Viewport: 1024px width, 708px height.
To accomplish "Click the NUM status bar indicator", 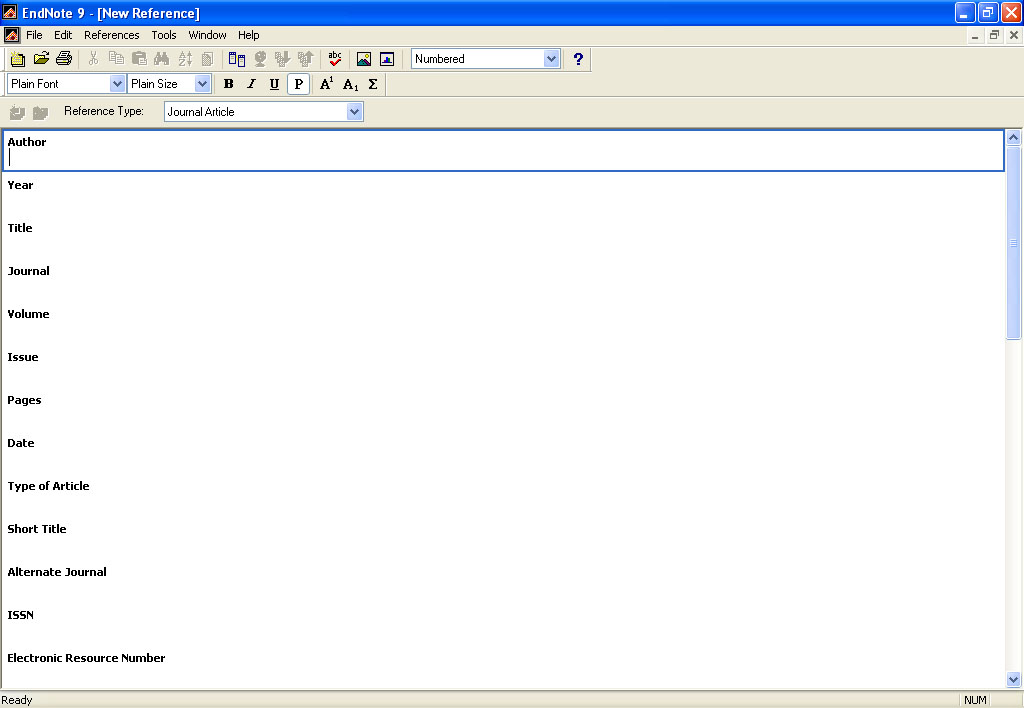I will tap(975, 700).
